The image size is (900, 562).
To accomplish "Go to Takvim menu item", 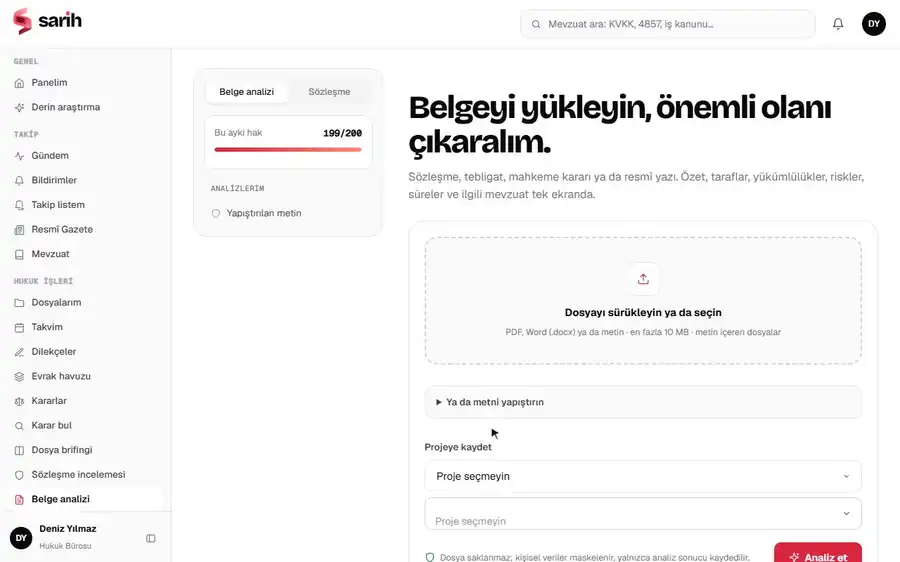I will click(x=86, y=327).
